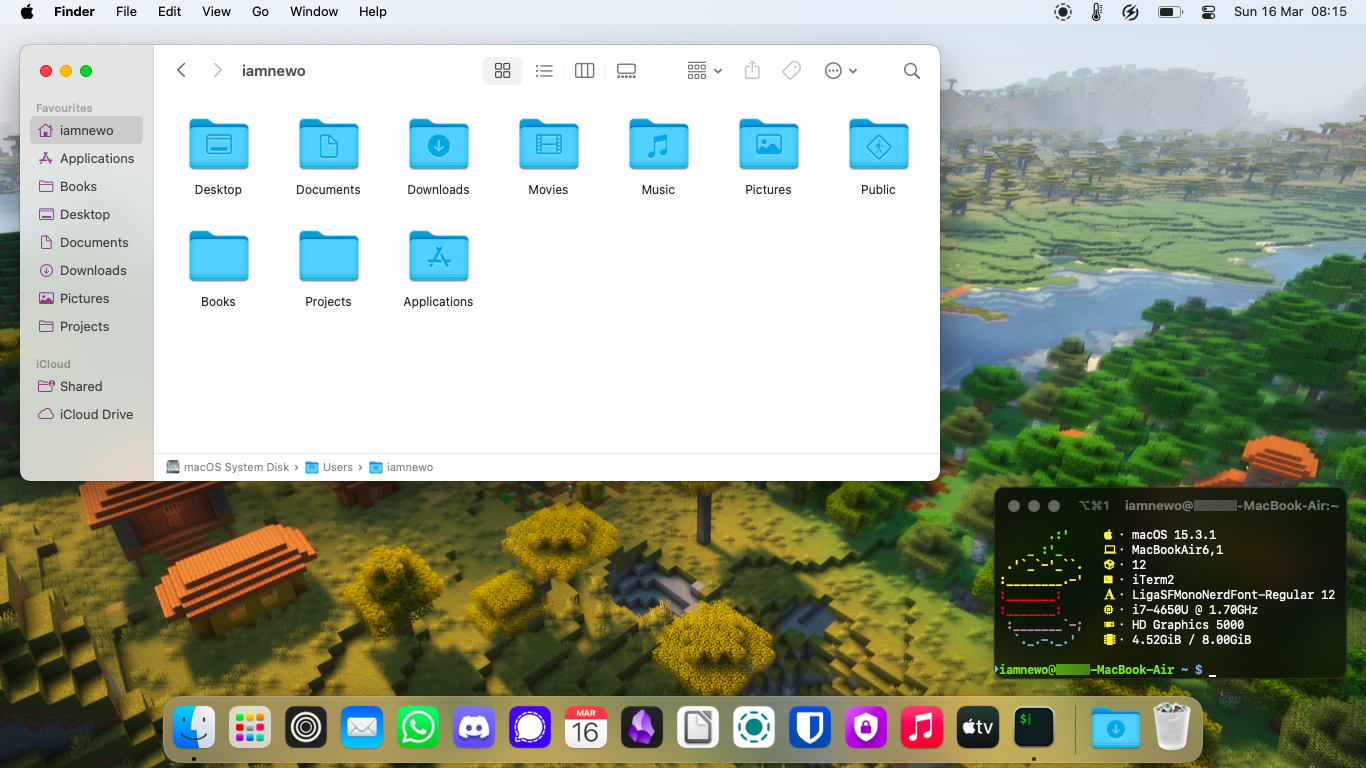Select Projects in Finder sidebar

[x=86, y=326]
